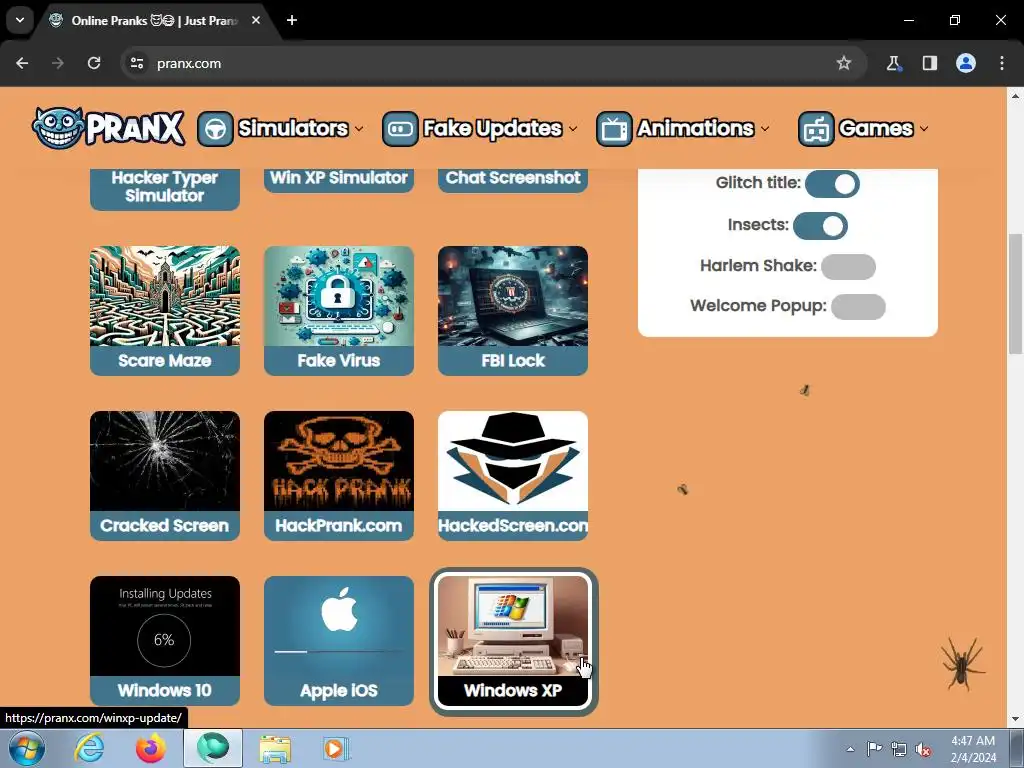Image resolution: width=1024 pixels, height=768 pixels.
Task: Open the Win XP Simulator link
Action: click(x=338, y=179)
